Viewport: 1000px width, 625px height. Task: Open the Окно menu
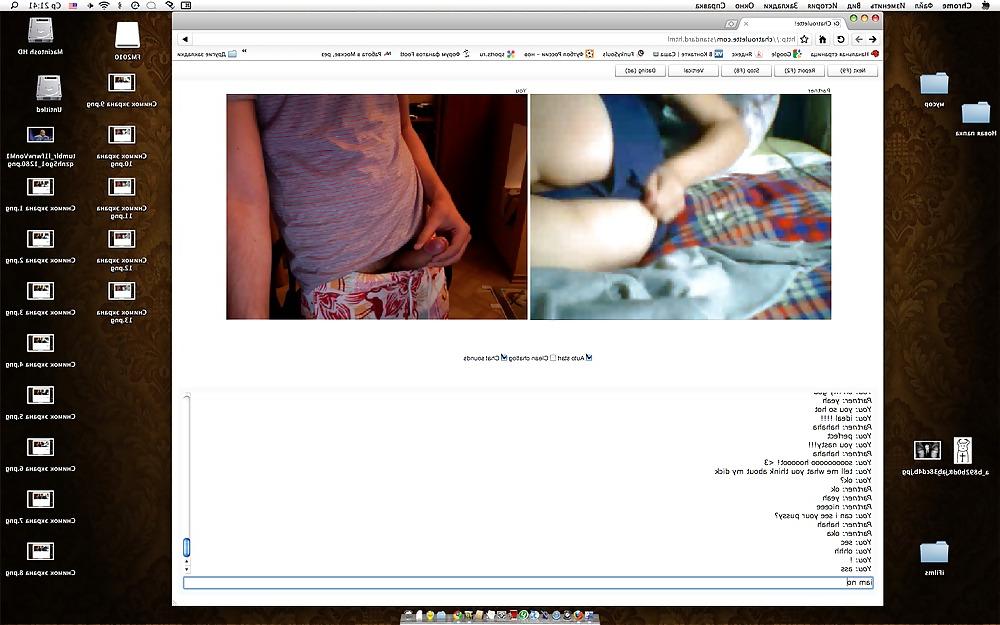point(744,6)
